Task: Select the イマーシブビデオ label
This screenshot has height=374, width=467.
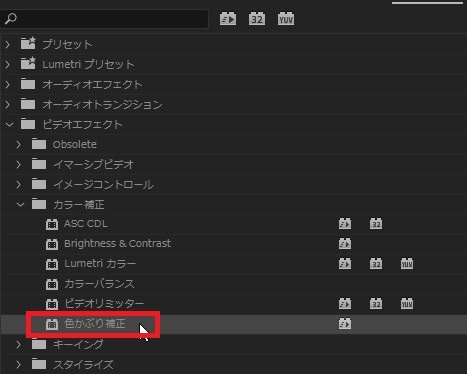Action: point(93,164)
